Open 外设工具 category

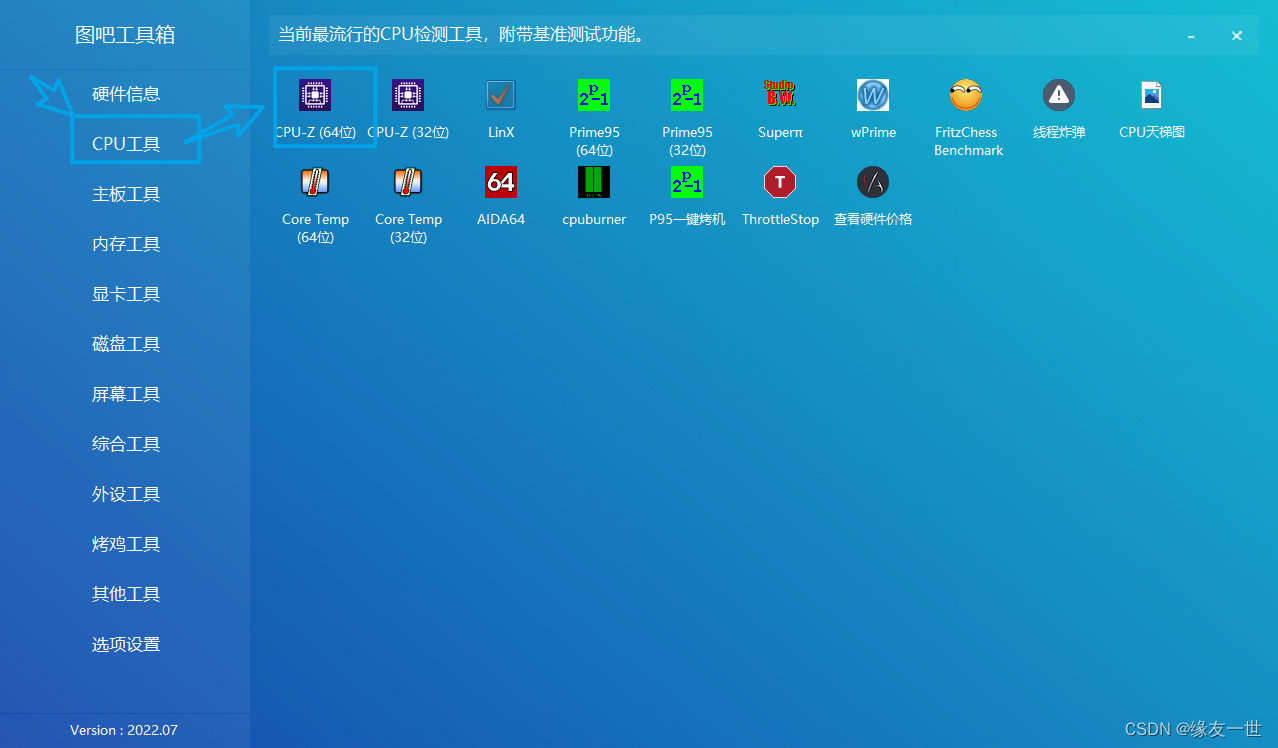pos(126,494)
